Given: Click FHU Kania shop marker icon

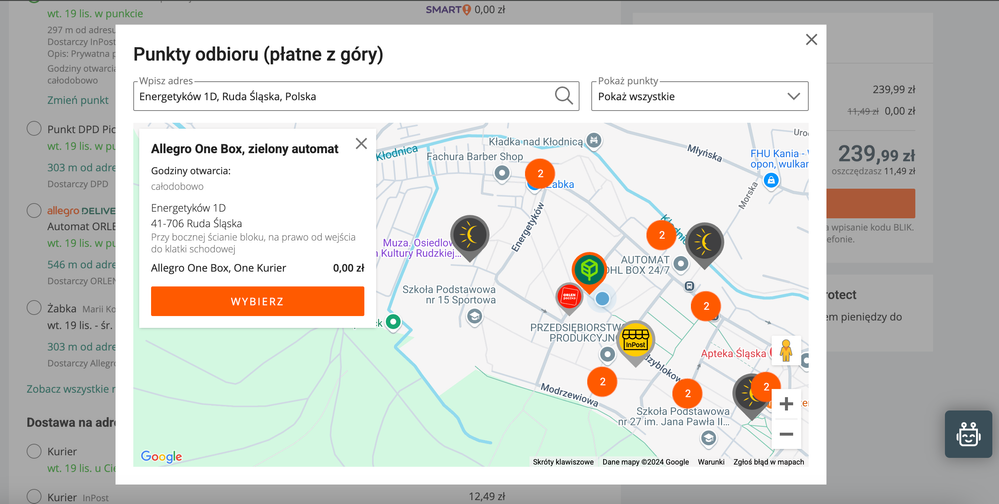Looking at the screenshot, I should 771,180.
